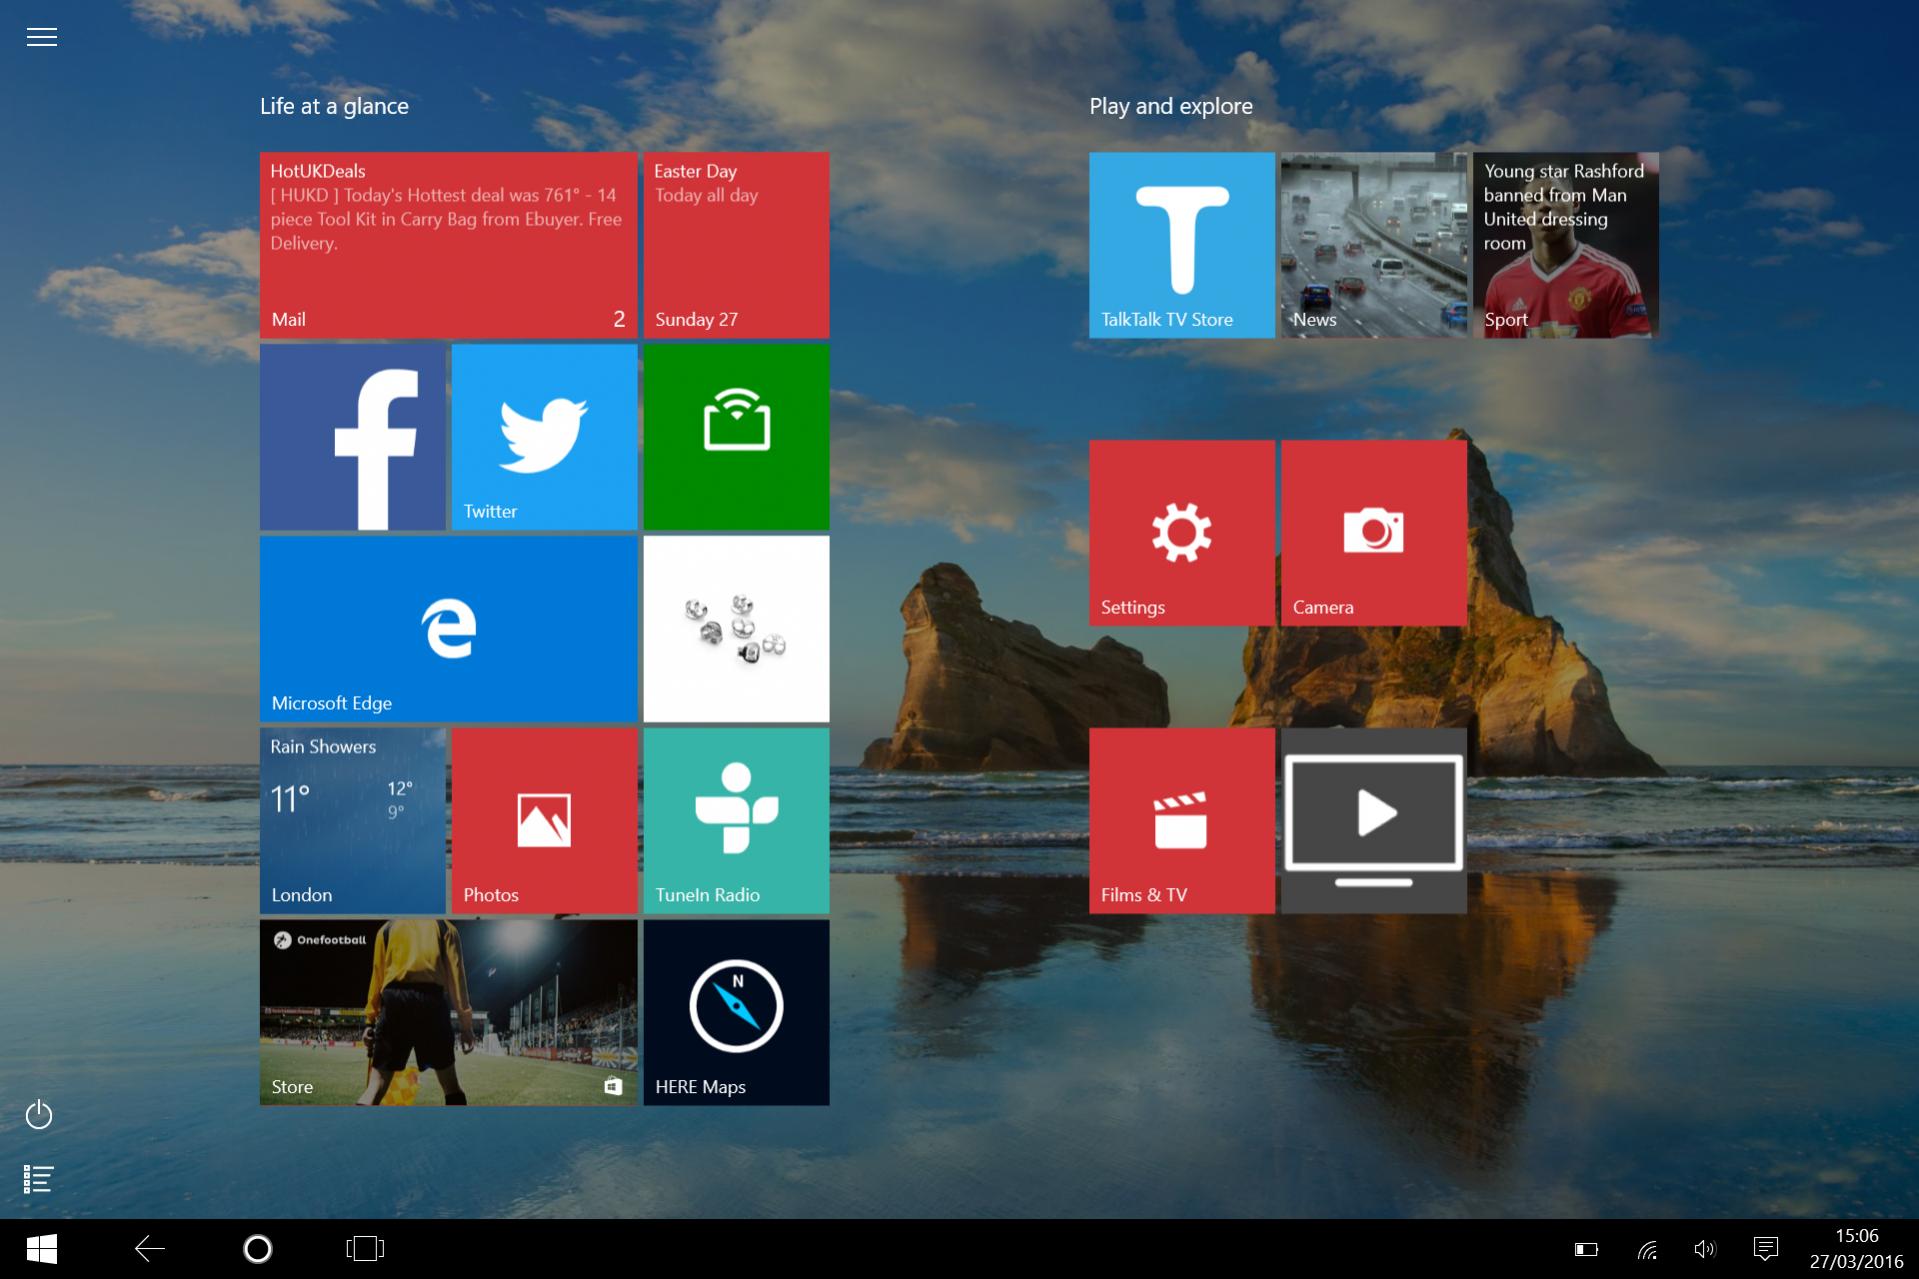
Task: Open the grey video player tile
Action: tap(1374, 821)
